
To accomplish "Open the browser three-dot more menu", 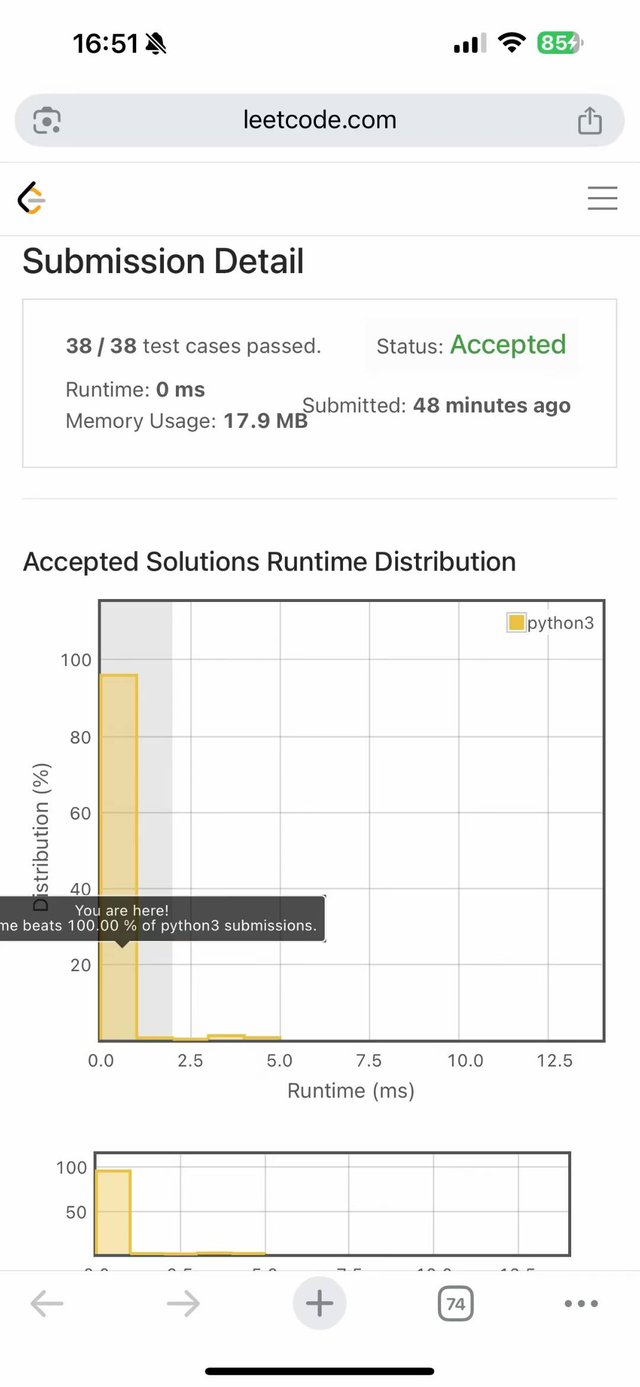I will point(581,1303).
